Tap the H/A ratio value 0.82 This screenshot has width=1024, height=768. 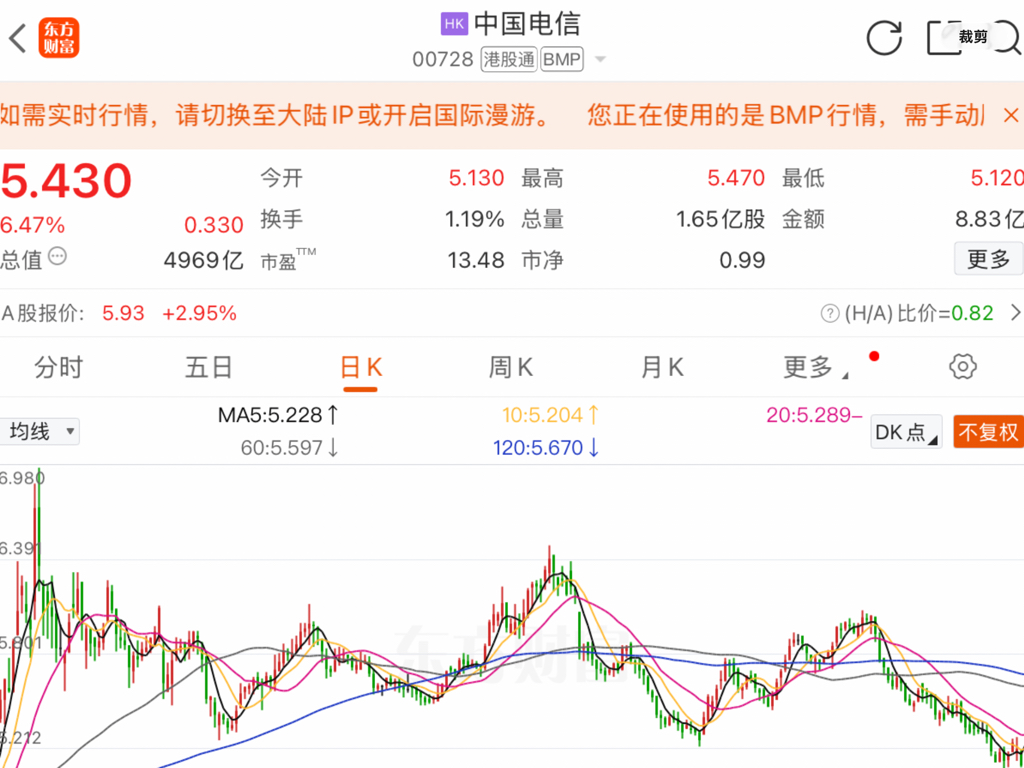pos(972,313)
